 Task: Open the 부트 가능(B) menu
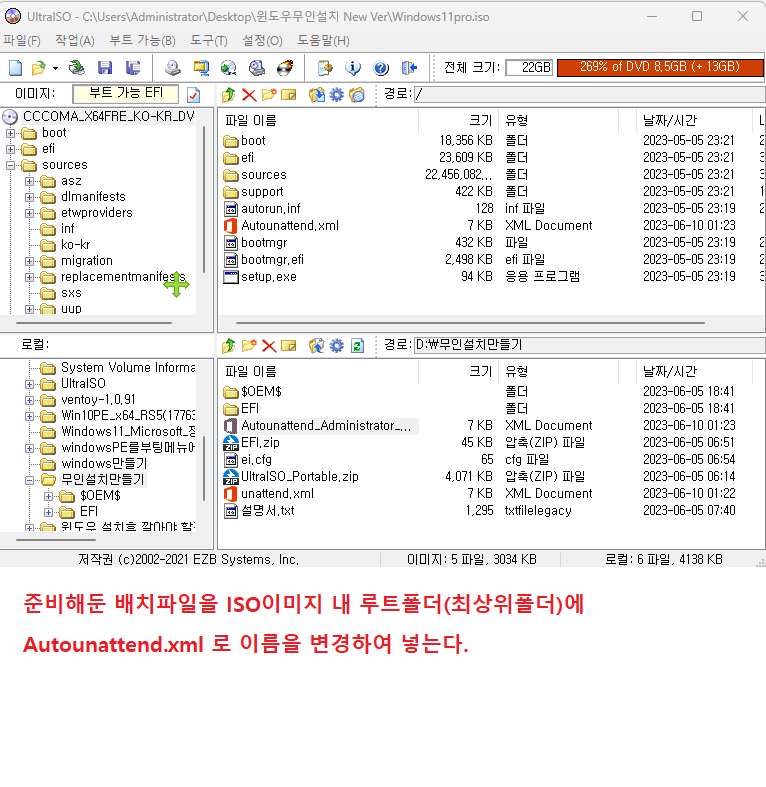[x=143, y=41]
